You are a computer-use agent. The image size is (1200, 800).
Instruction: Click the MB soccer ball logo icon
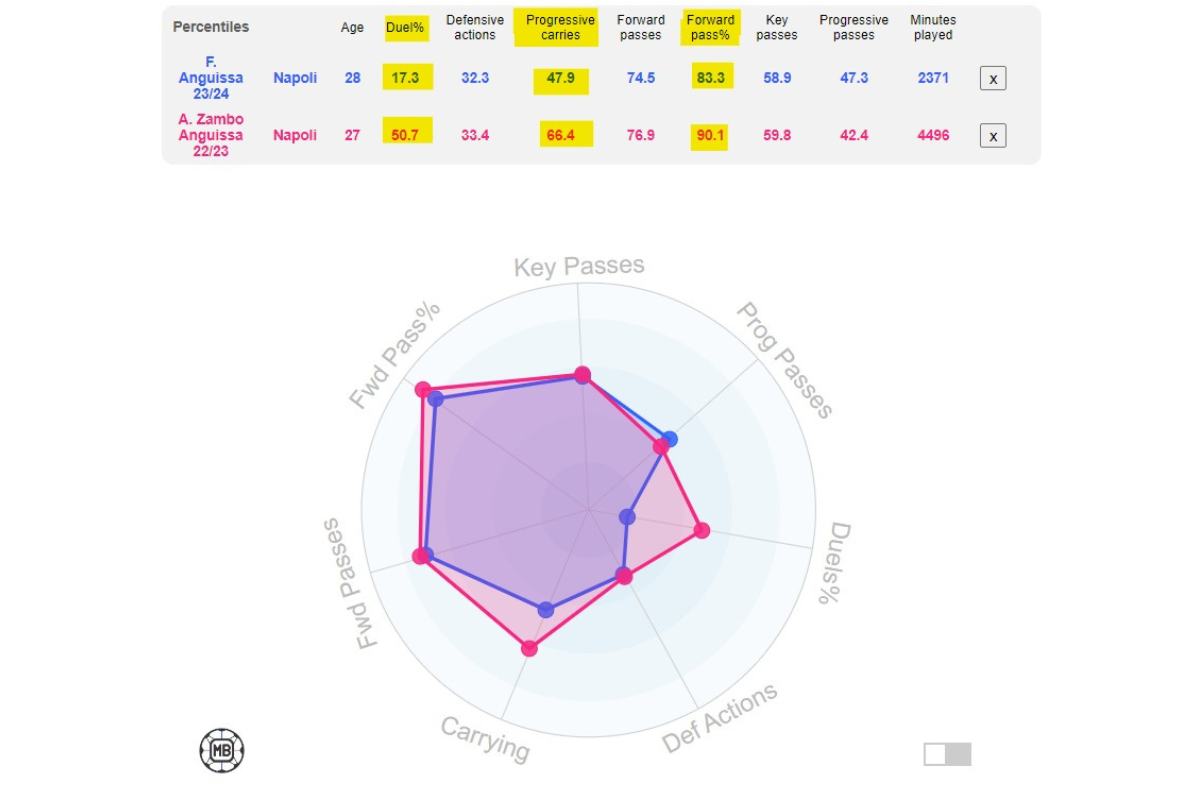click(222, 750)
